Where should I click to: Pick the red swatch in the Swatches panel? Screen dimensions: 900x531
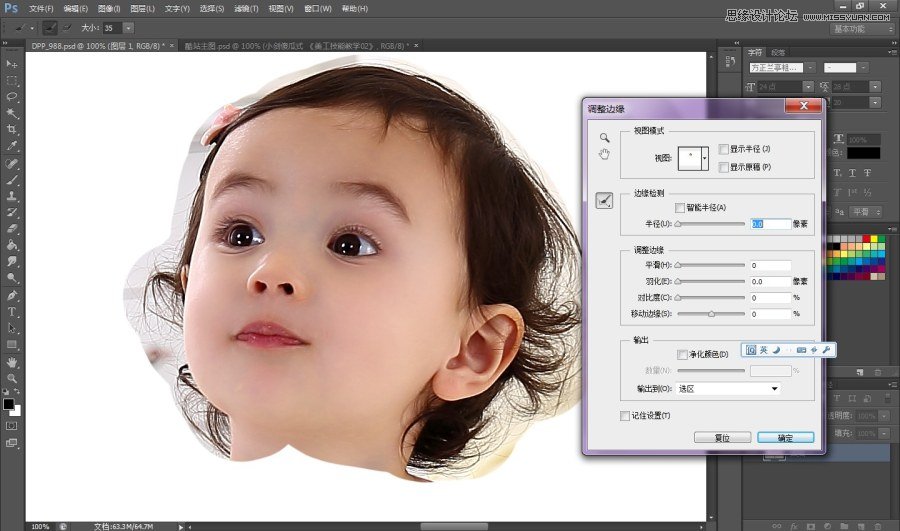(866, 239)
